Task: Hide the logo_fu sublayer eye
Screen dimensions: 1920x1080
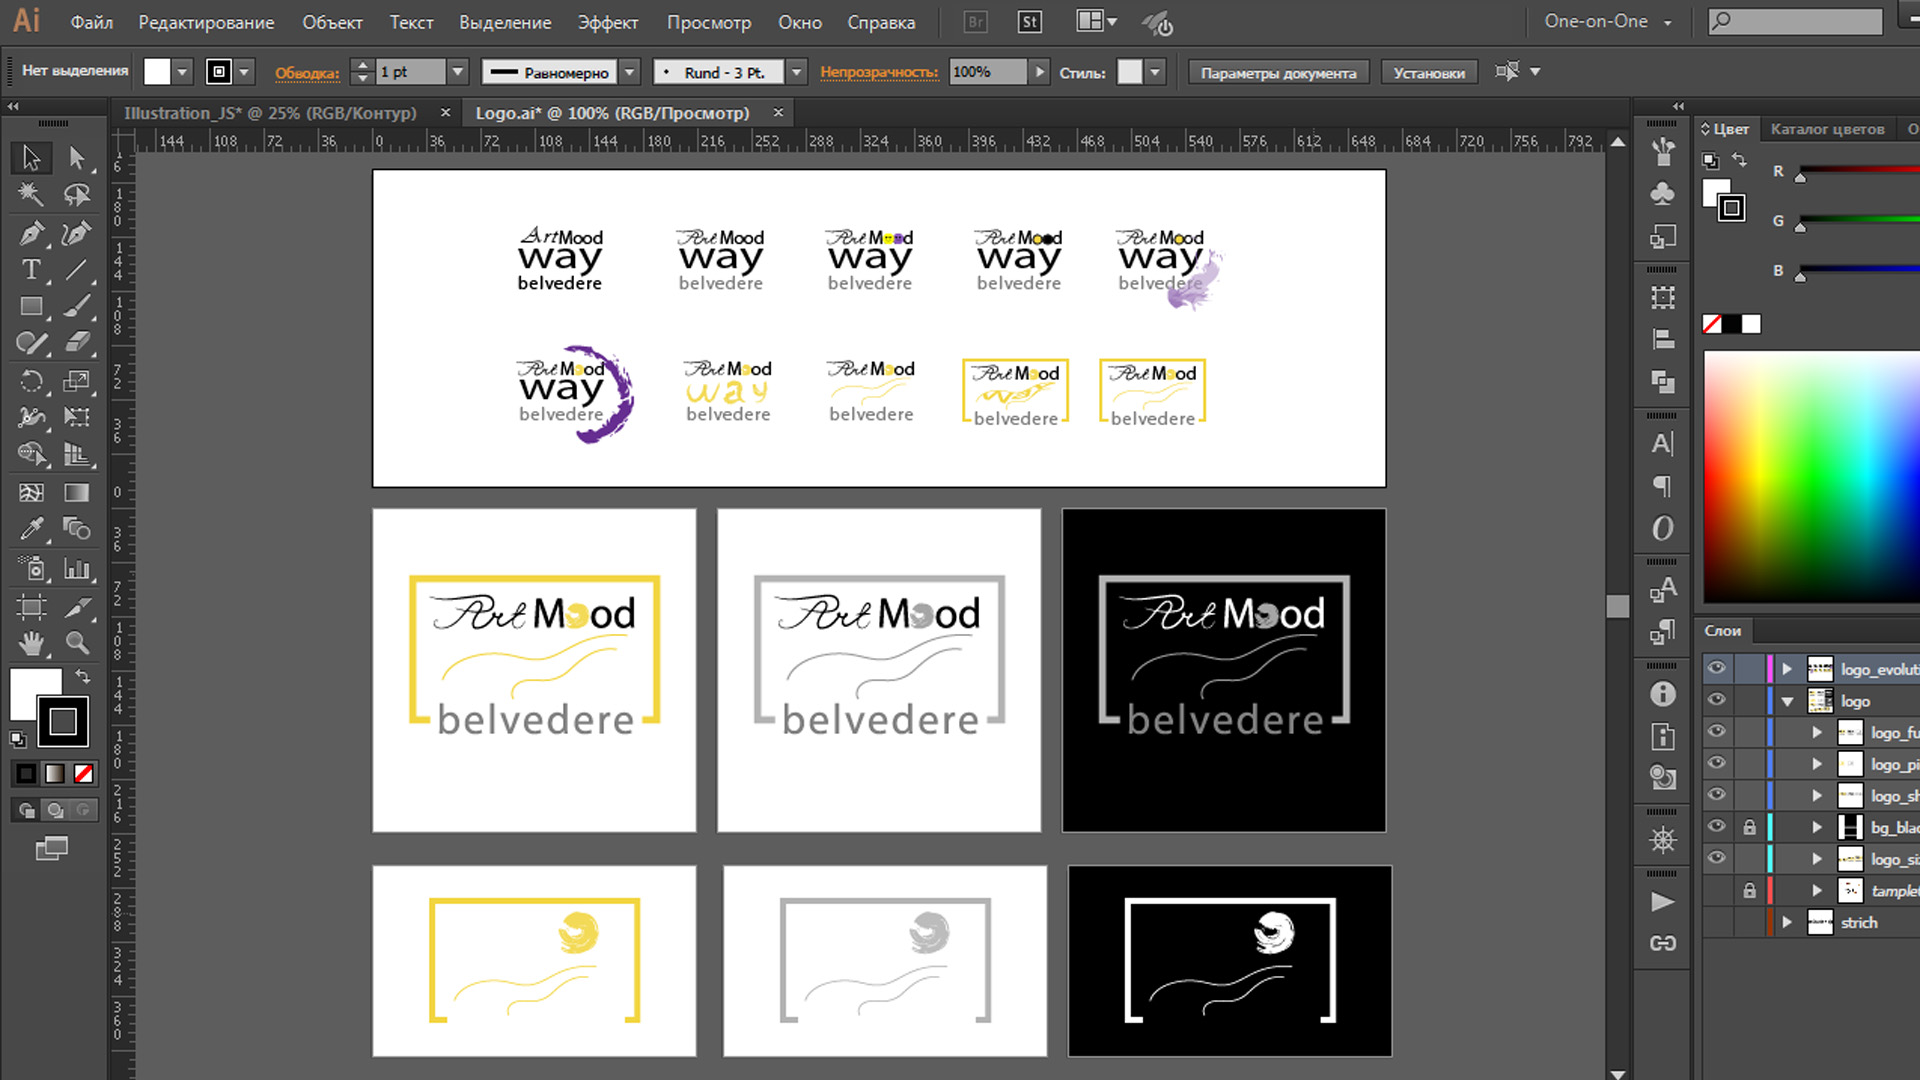Action: coord(1717,731)
